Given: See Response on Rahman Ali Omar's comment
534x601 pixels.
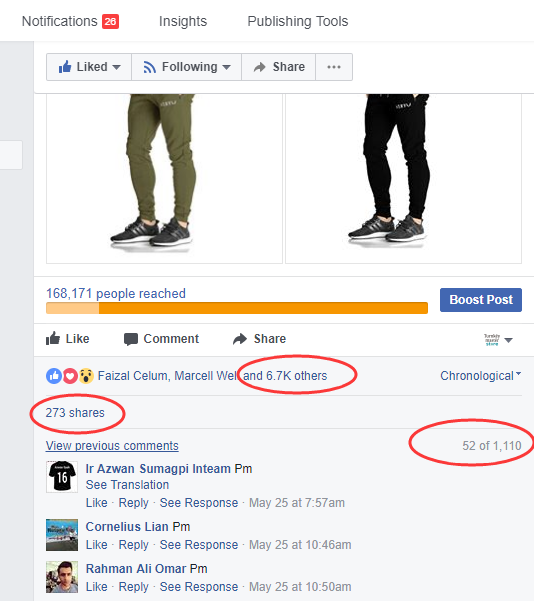Looking at the screenshot, I should (x=199, y=587).
